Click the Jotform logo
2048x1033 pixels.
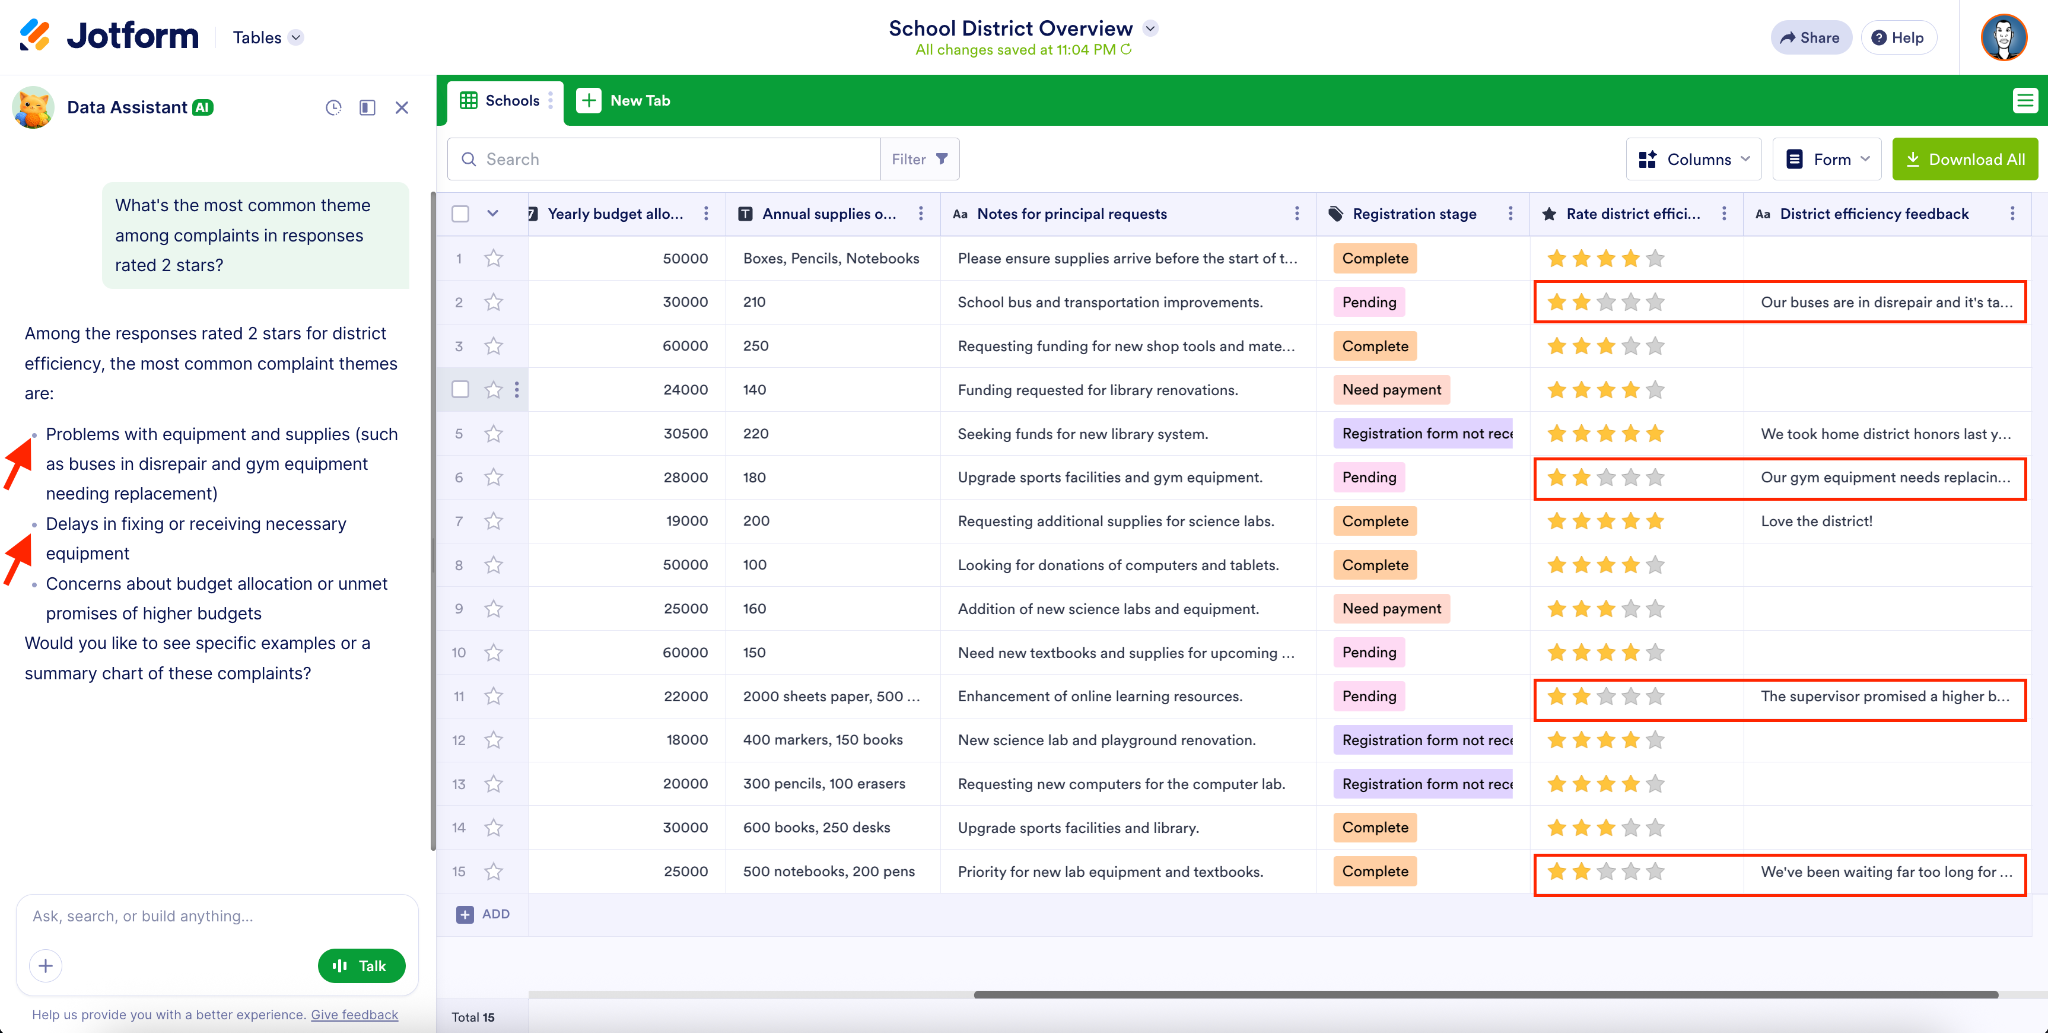point(109,36)
